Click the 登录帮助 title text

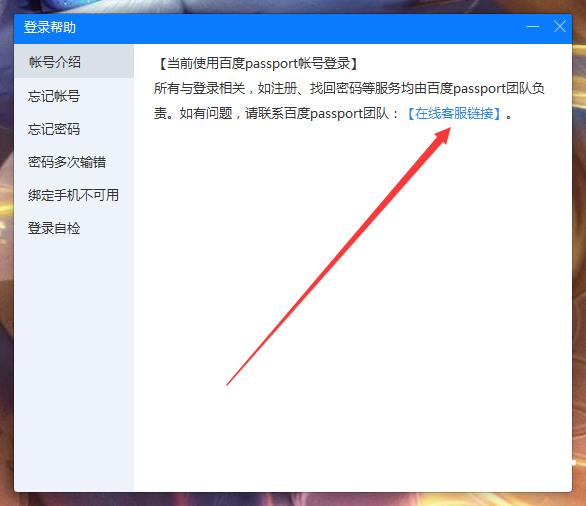[50, 27]
